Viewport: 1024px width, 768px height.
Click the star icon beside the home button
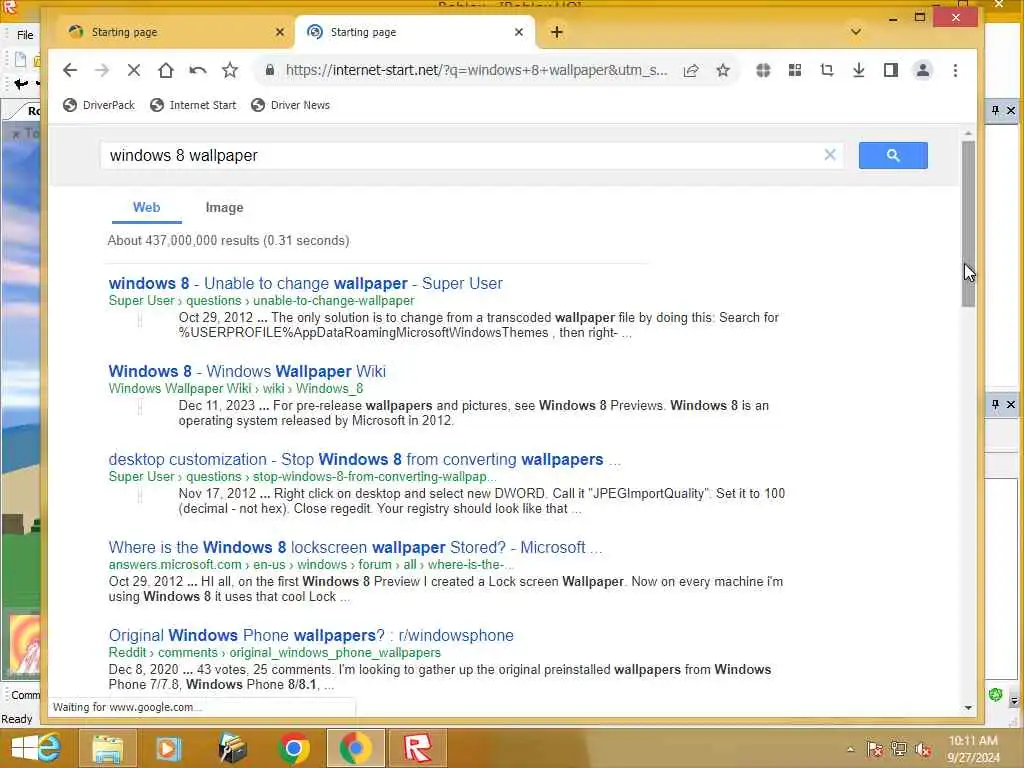tap(230, 70)
